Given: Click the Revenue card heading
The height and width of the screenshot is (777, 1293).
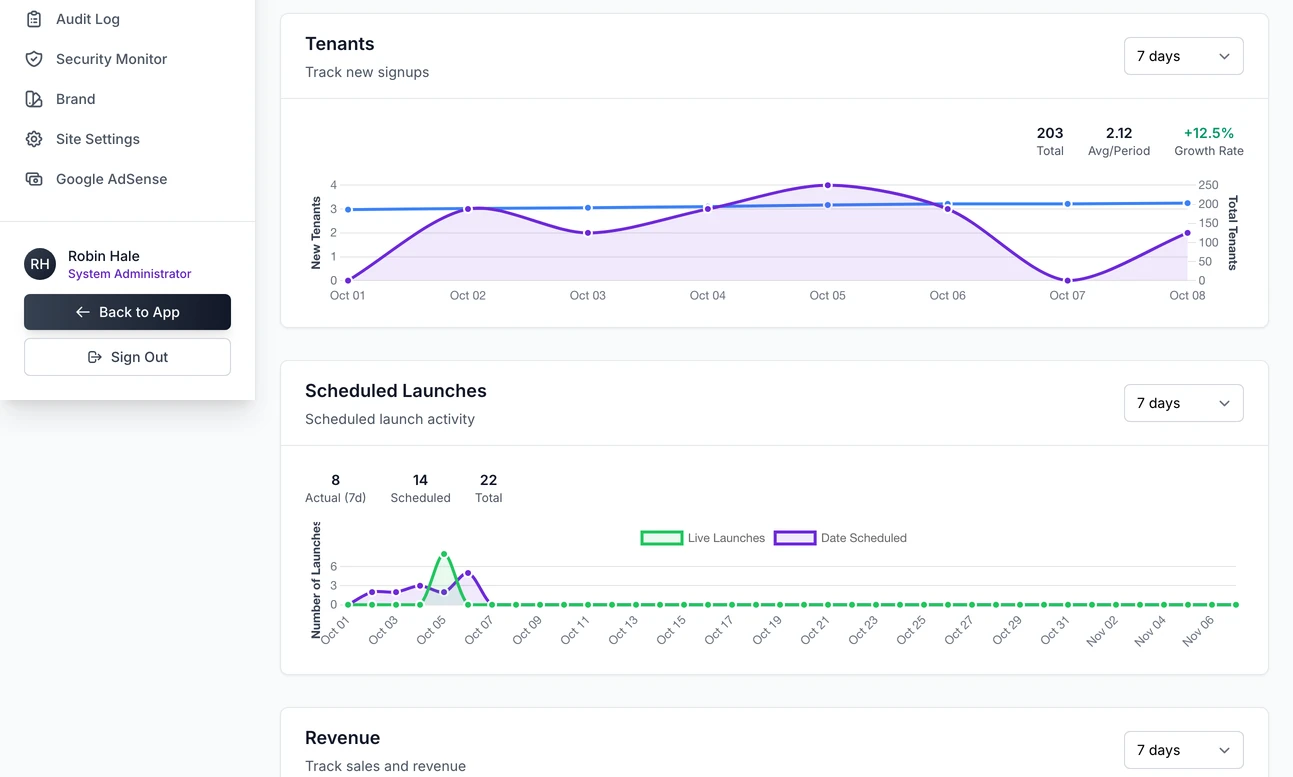Looking at the screenshot, I should click(x=343, y=738).
